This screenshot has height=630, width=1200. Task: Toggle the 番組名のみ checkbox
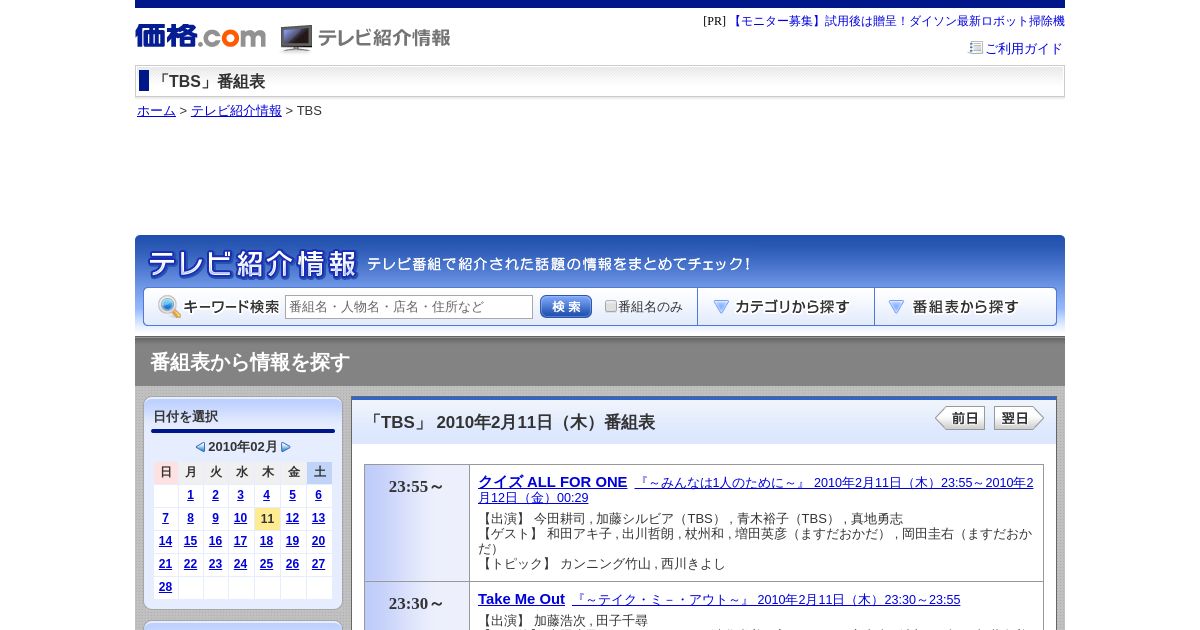point(611,306)
